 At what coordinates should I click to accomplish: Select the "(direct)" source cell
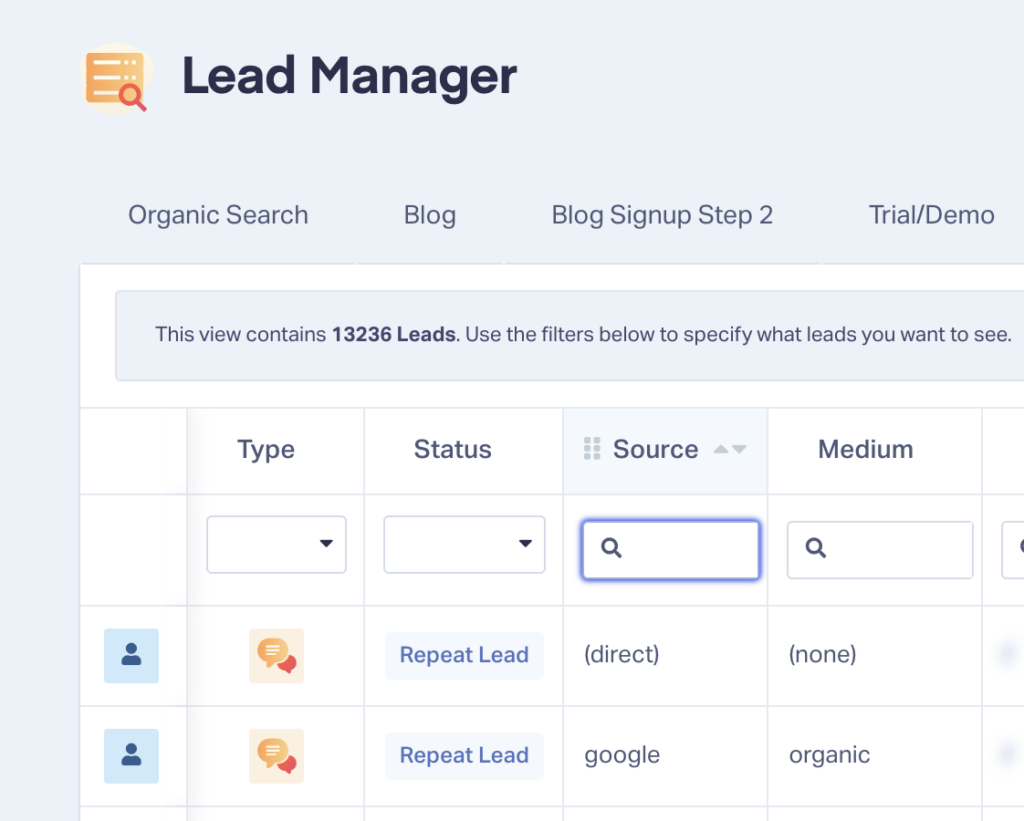click(x=622, y=654)
